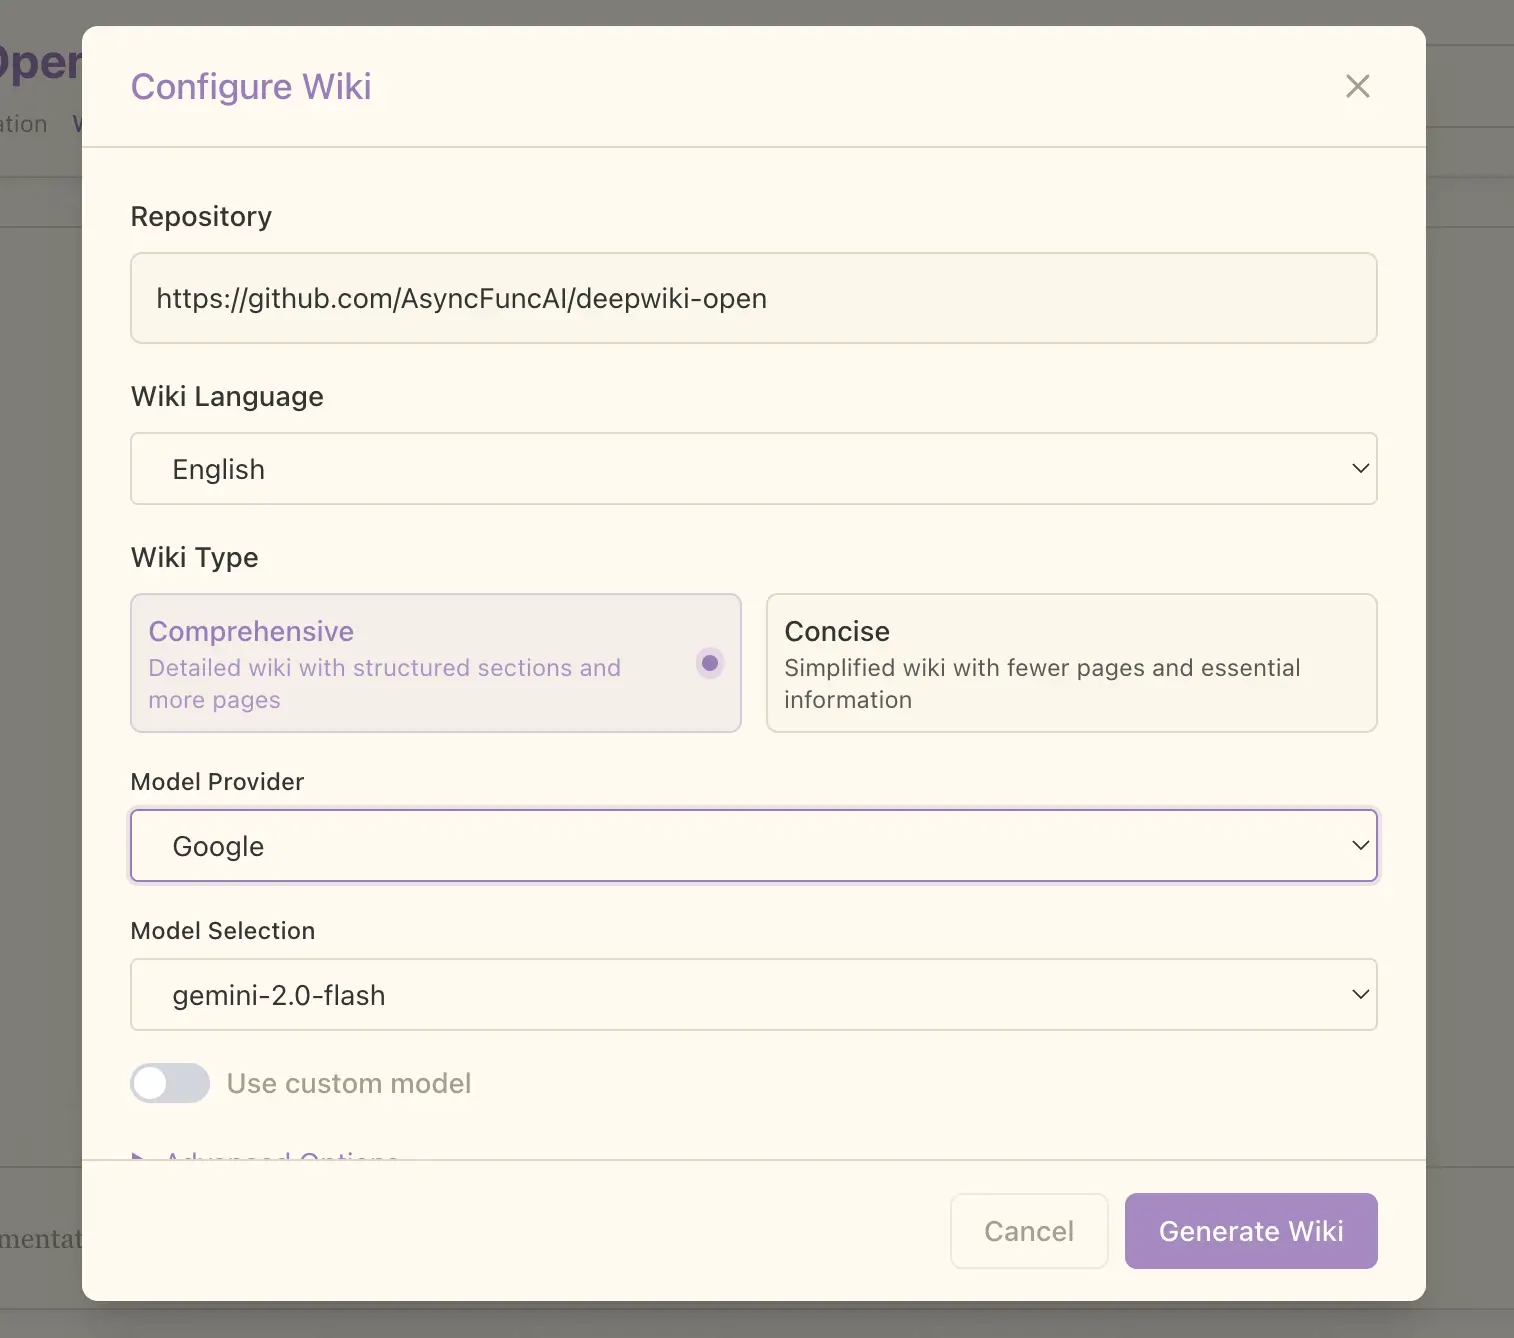
Task: Choose the Concise wiki type
Action: pos(1071,663)
